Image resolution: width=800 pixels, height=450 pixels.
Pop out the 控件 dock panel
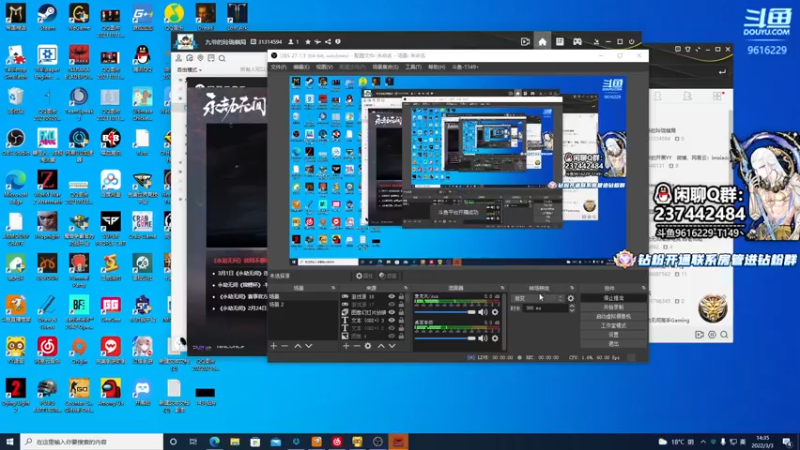pyautogui.click(x=643, y=288)
